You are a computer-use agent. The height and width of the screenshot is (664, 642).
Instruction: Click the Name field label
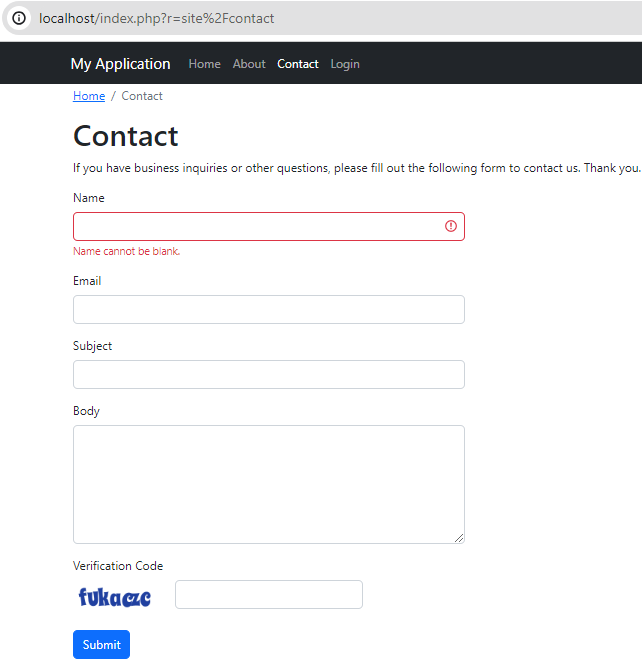point(89,198)
